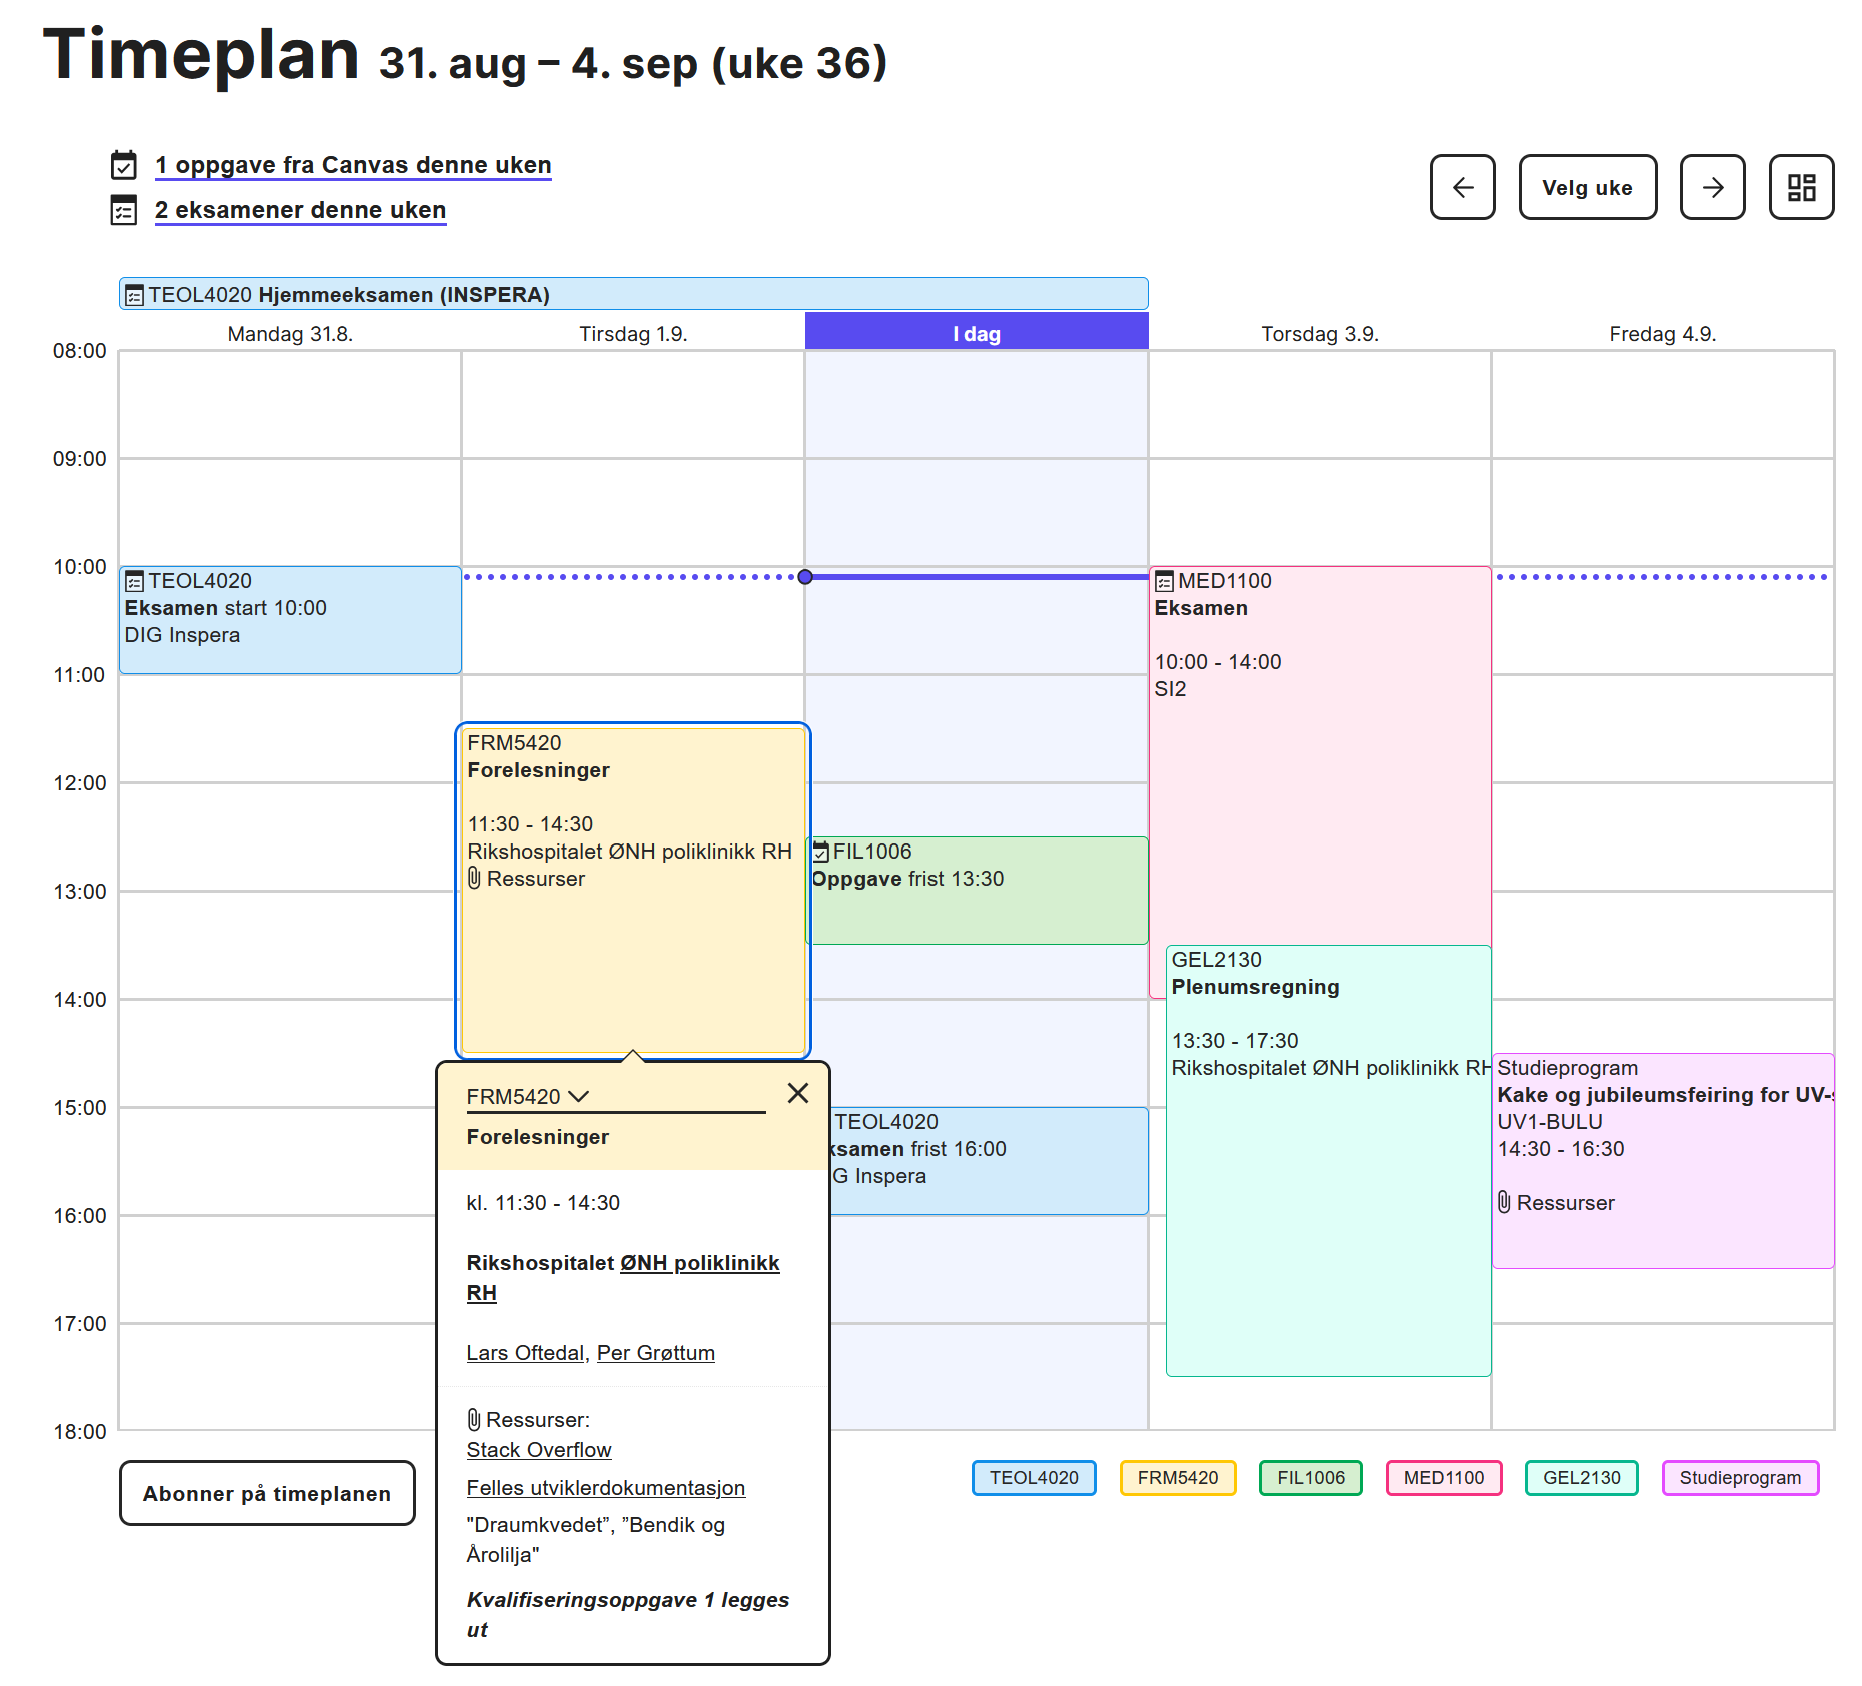Toggle the FIL1006 course filter chip

pos(1311,1478)
